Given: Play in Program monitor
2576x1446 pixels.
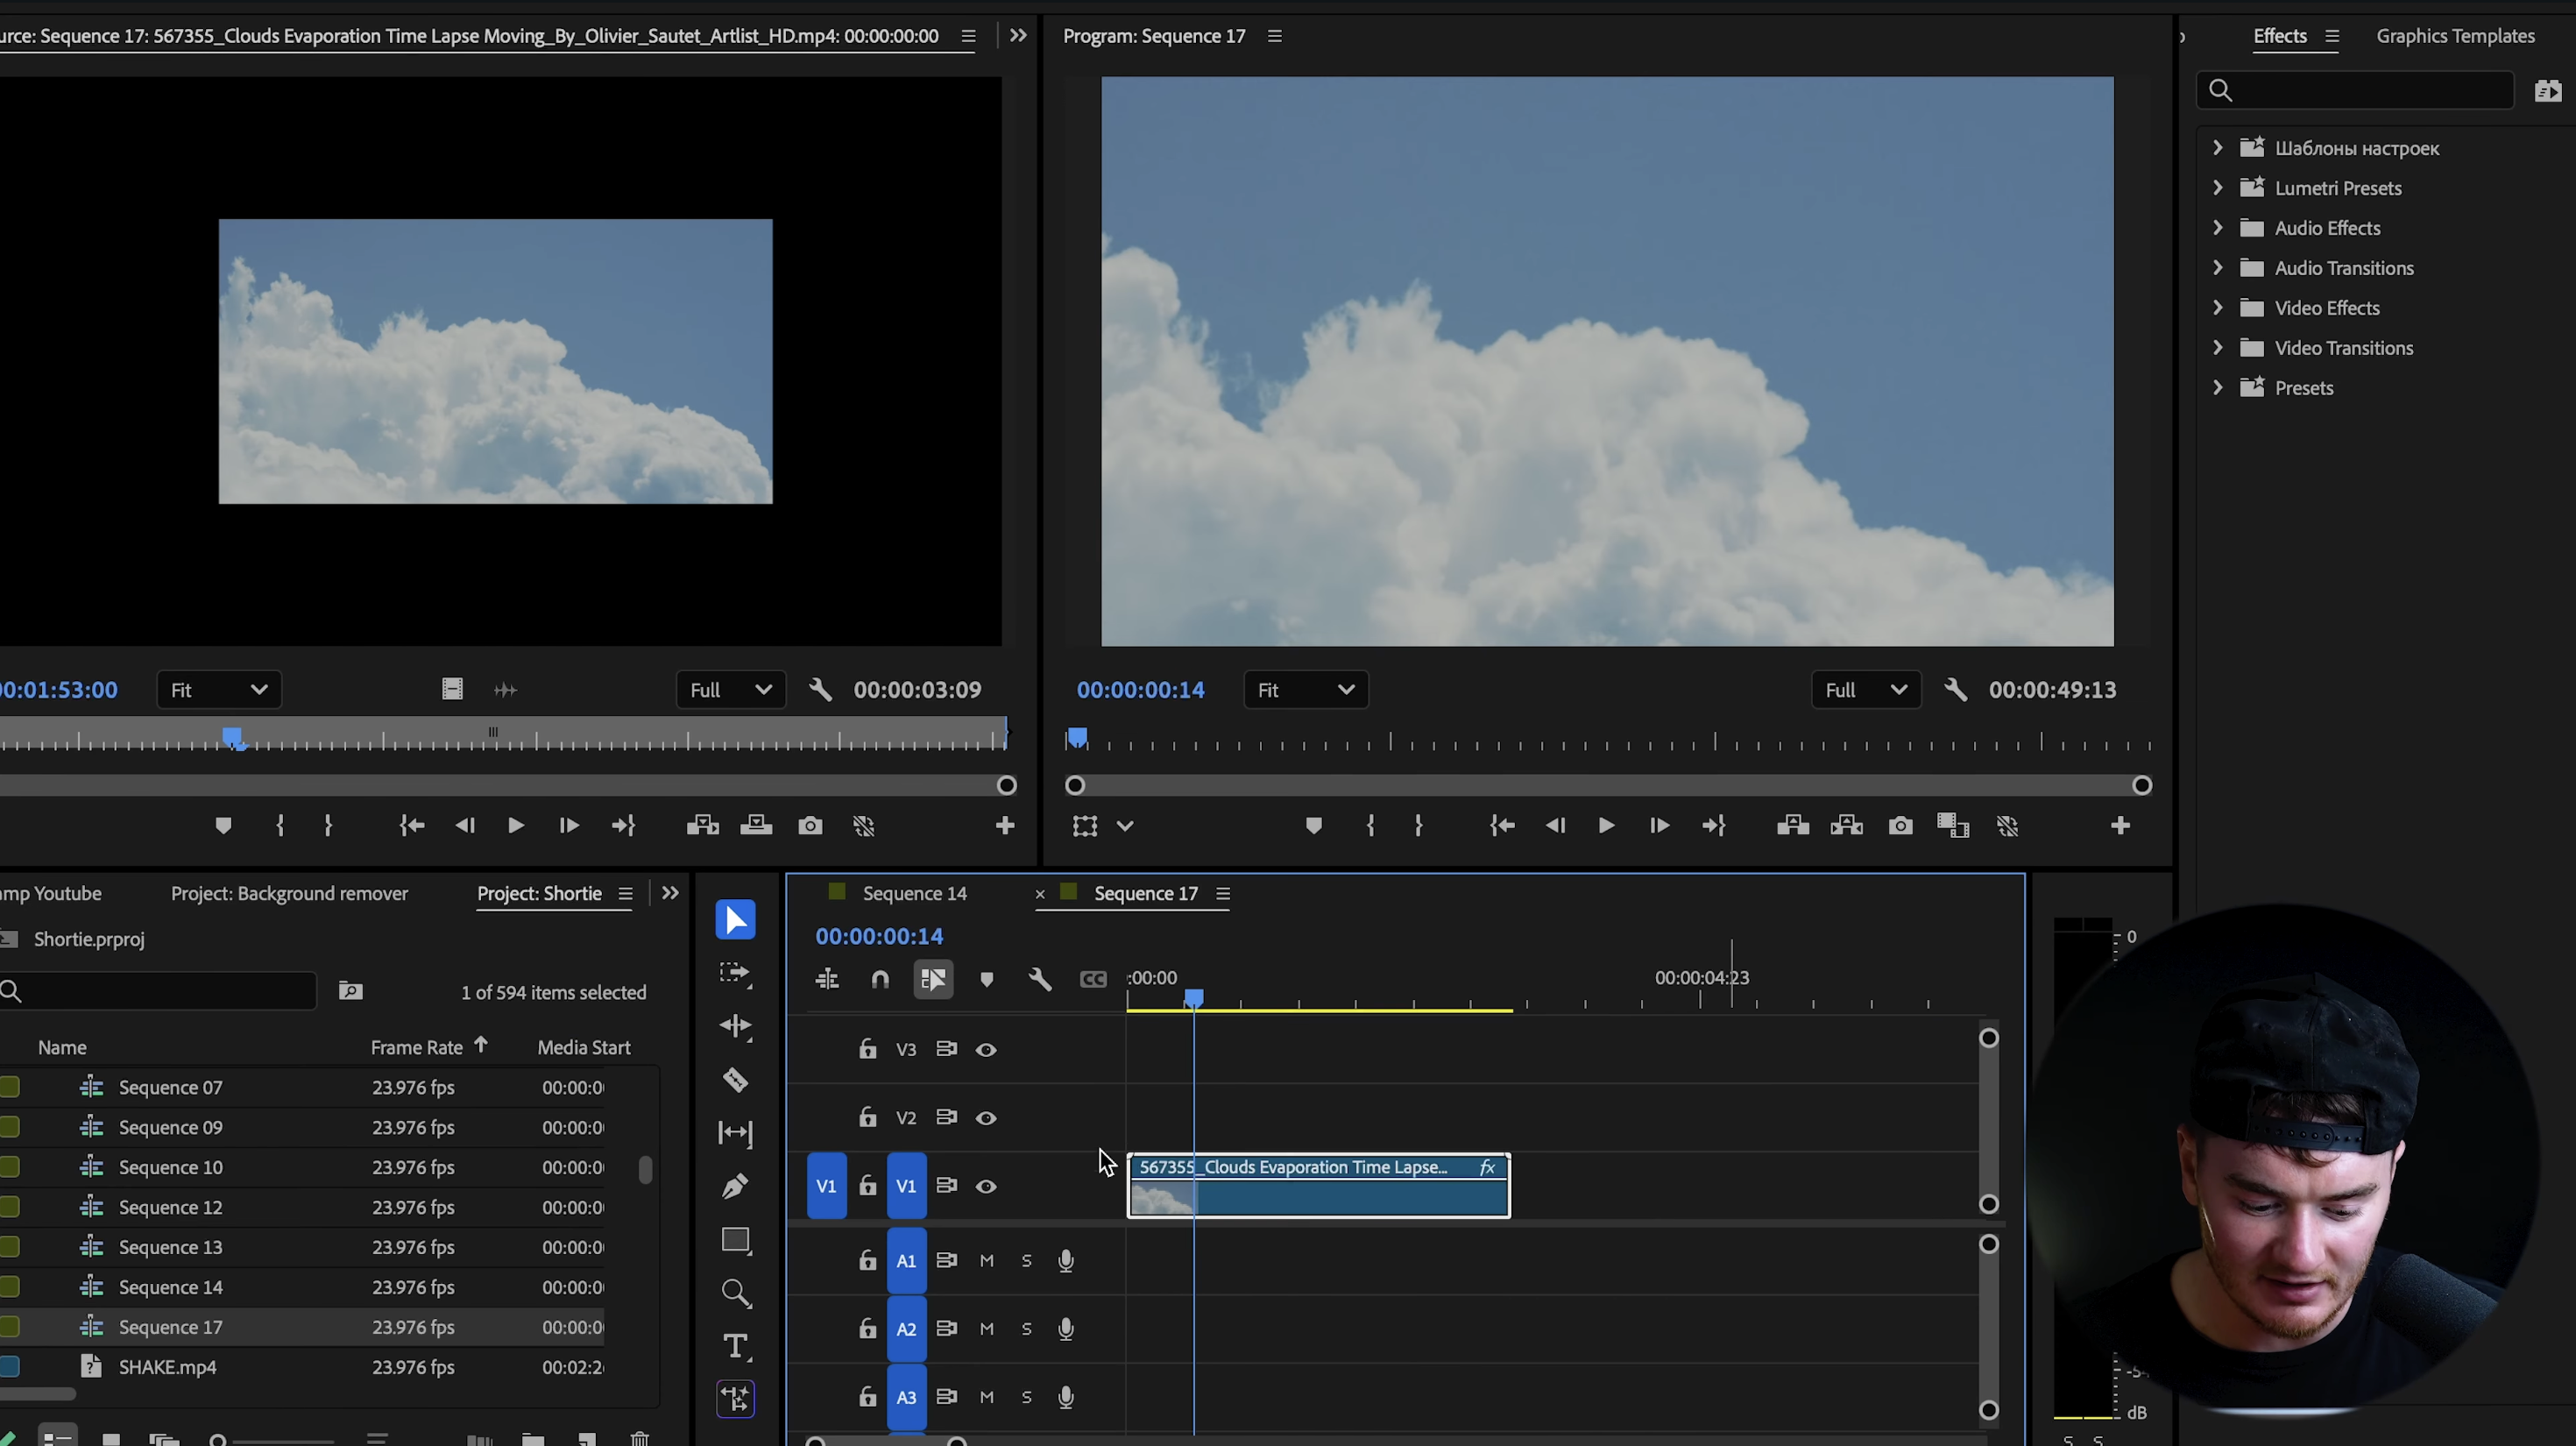Looking at the screenshot, I should 1605,826.
